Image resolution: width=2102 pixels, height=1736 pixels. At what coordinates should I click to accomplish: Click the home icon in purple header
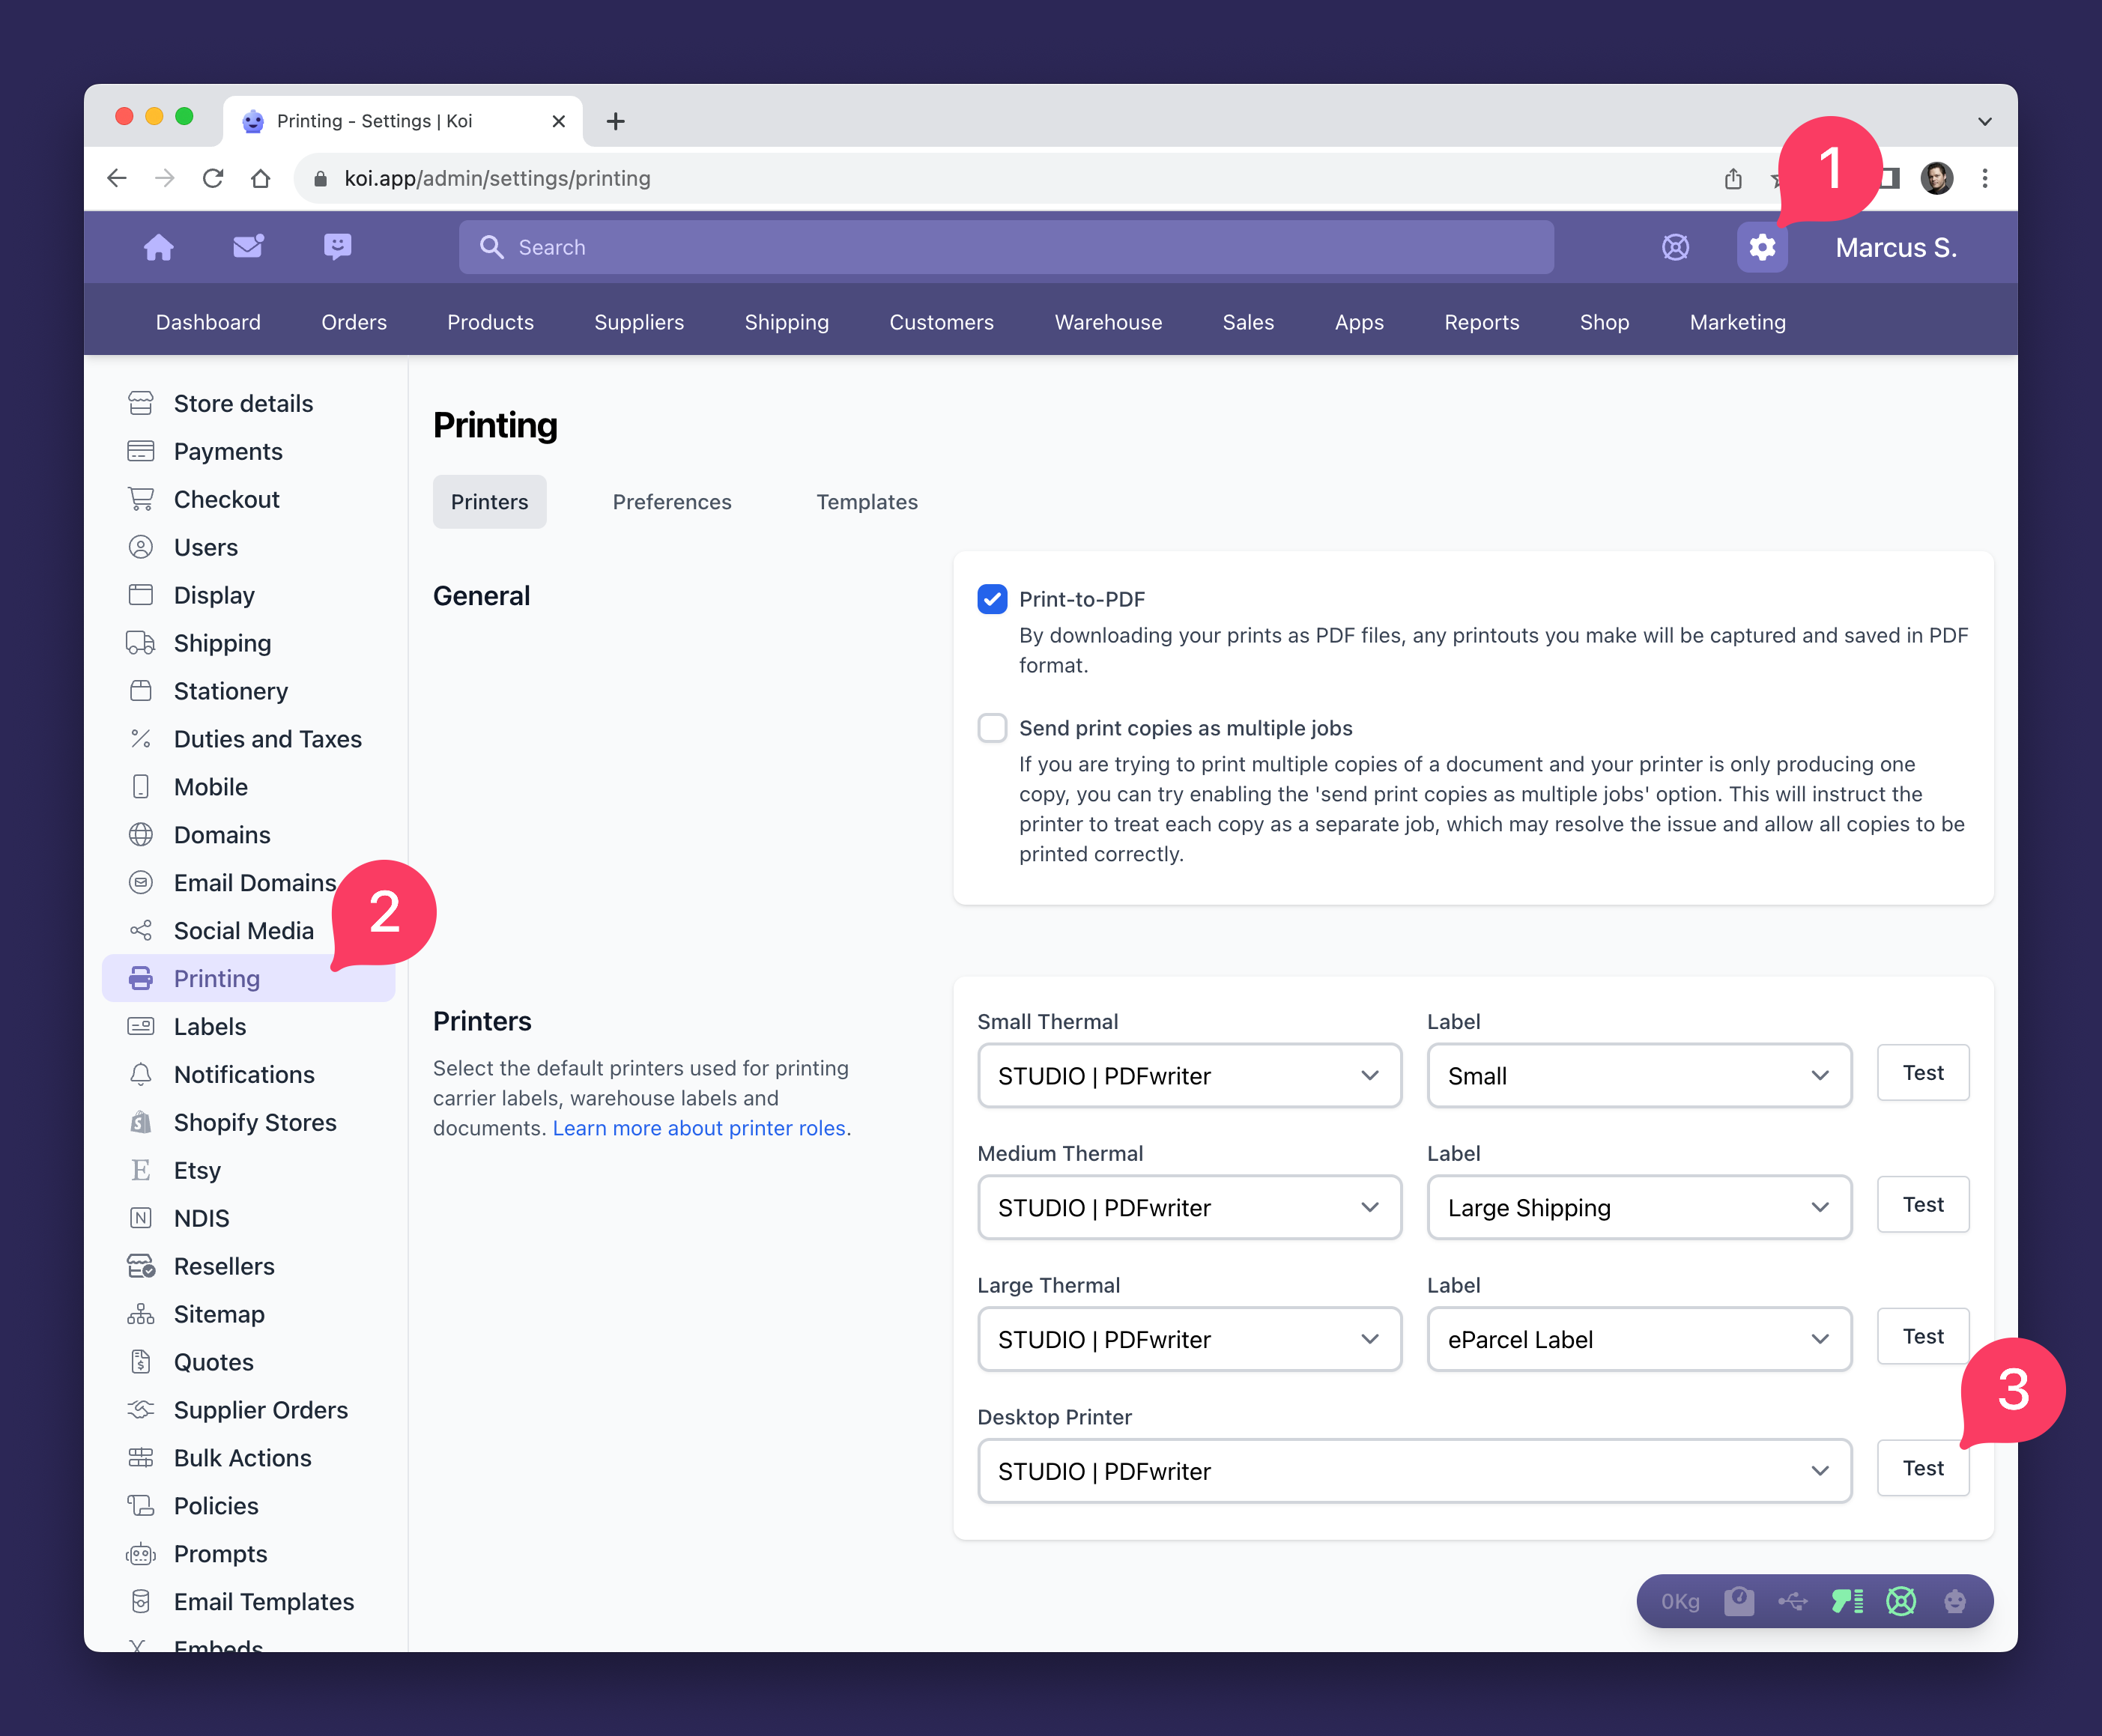coord(159,247)
